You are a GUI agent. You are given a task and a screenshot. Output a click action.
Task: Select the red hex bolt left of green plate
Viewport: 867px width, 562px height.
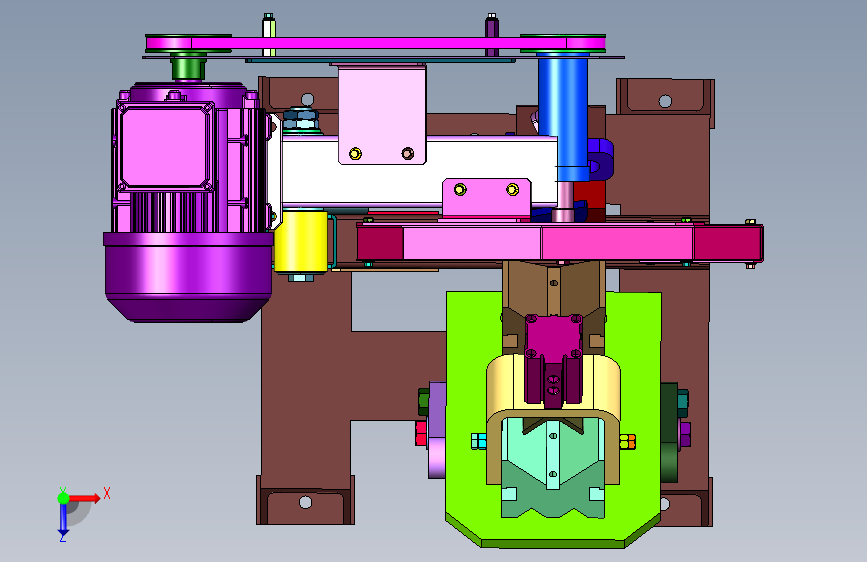pos(421,433)
